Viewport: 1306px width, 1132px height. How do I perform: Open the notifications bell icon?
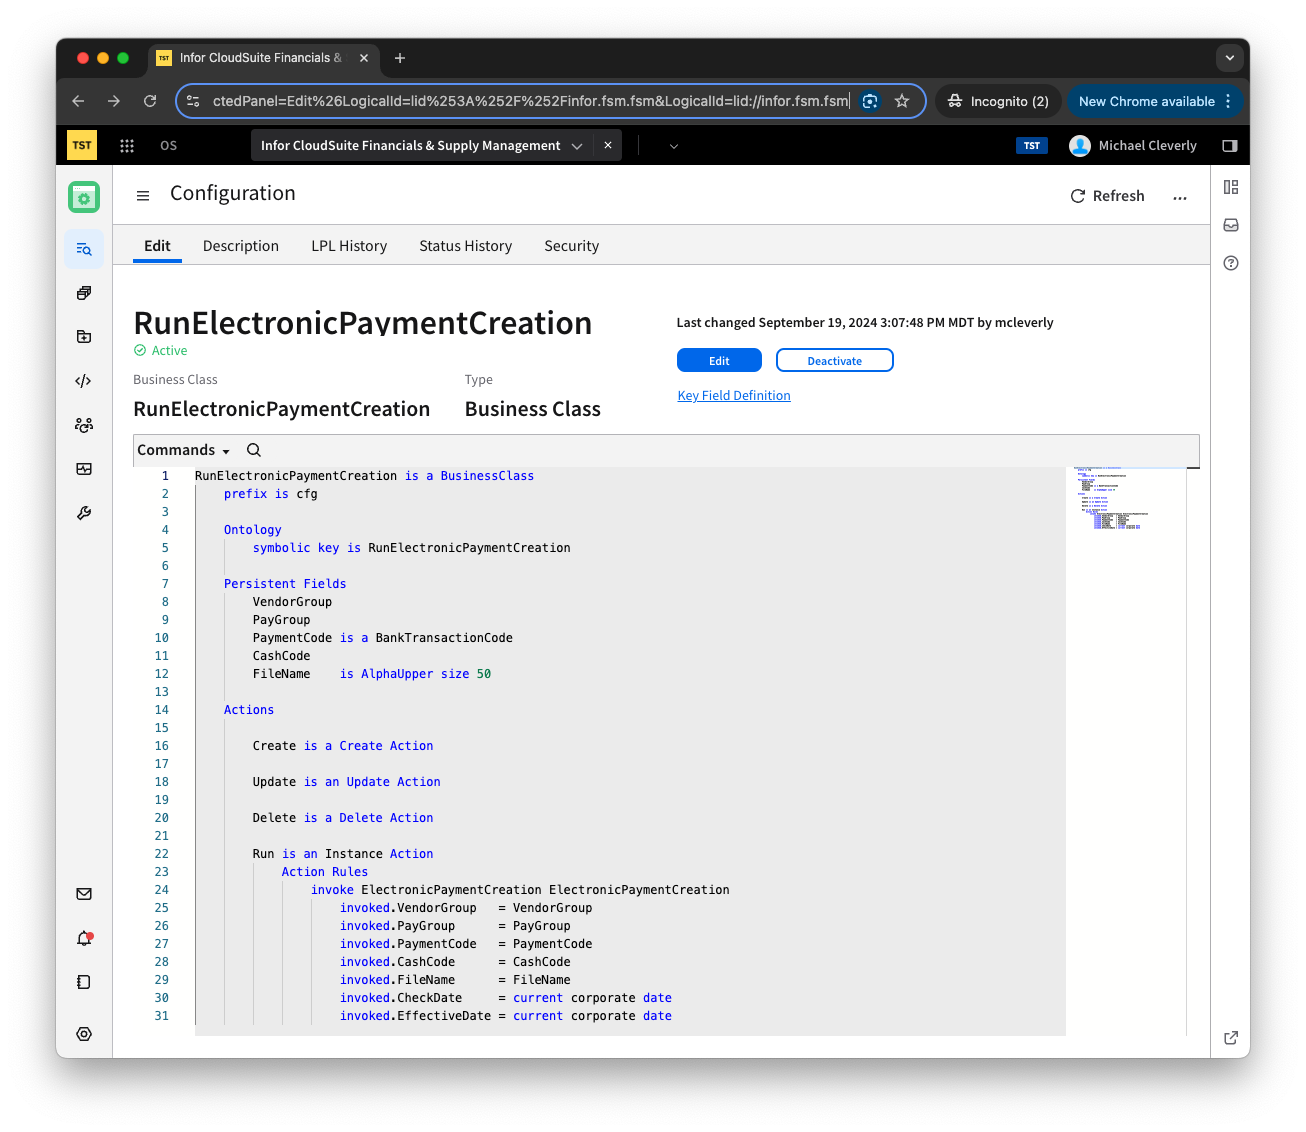pos(84,938)
